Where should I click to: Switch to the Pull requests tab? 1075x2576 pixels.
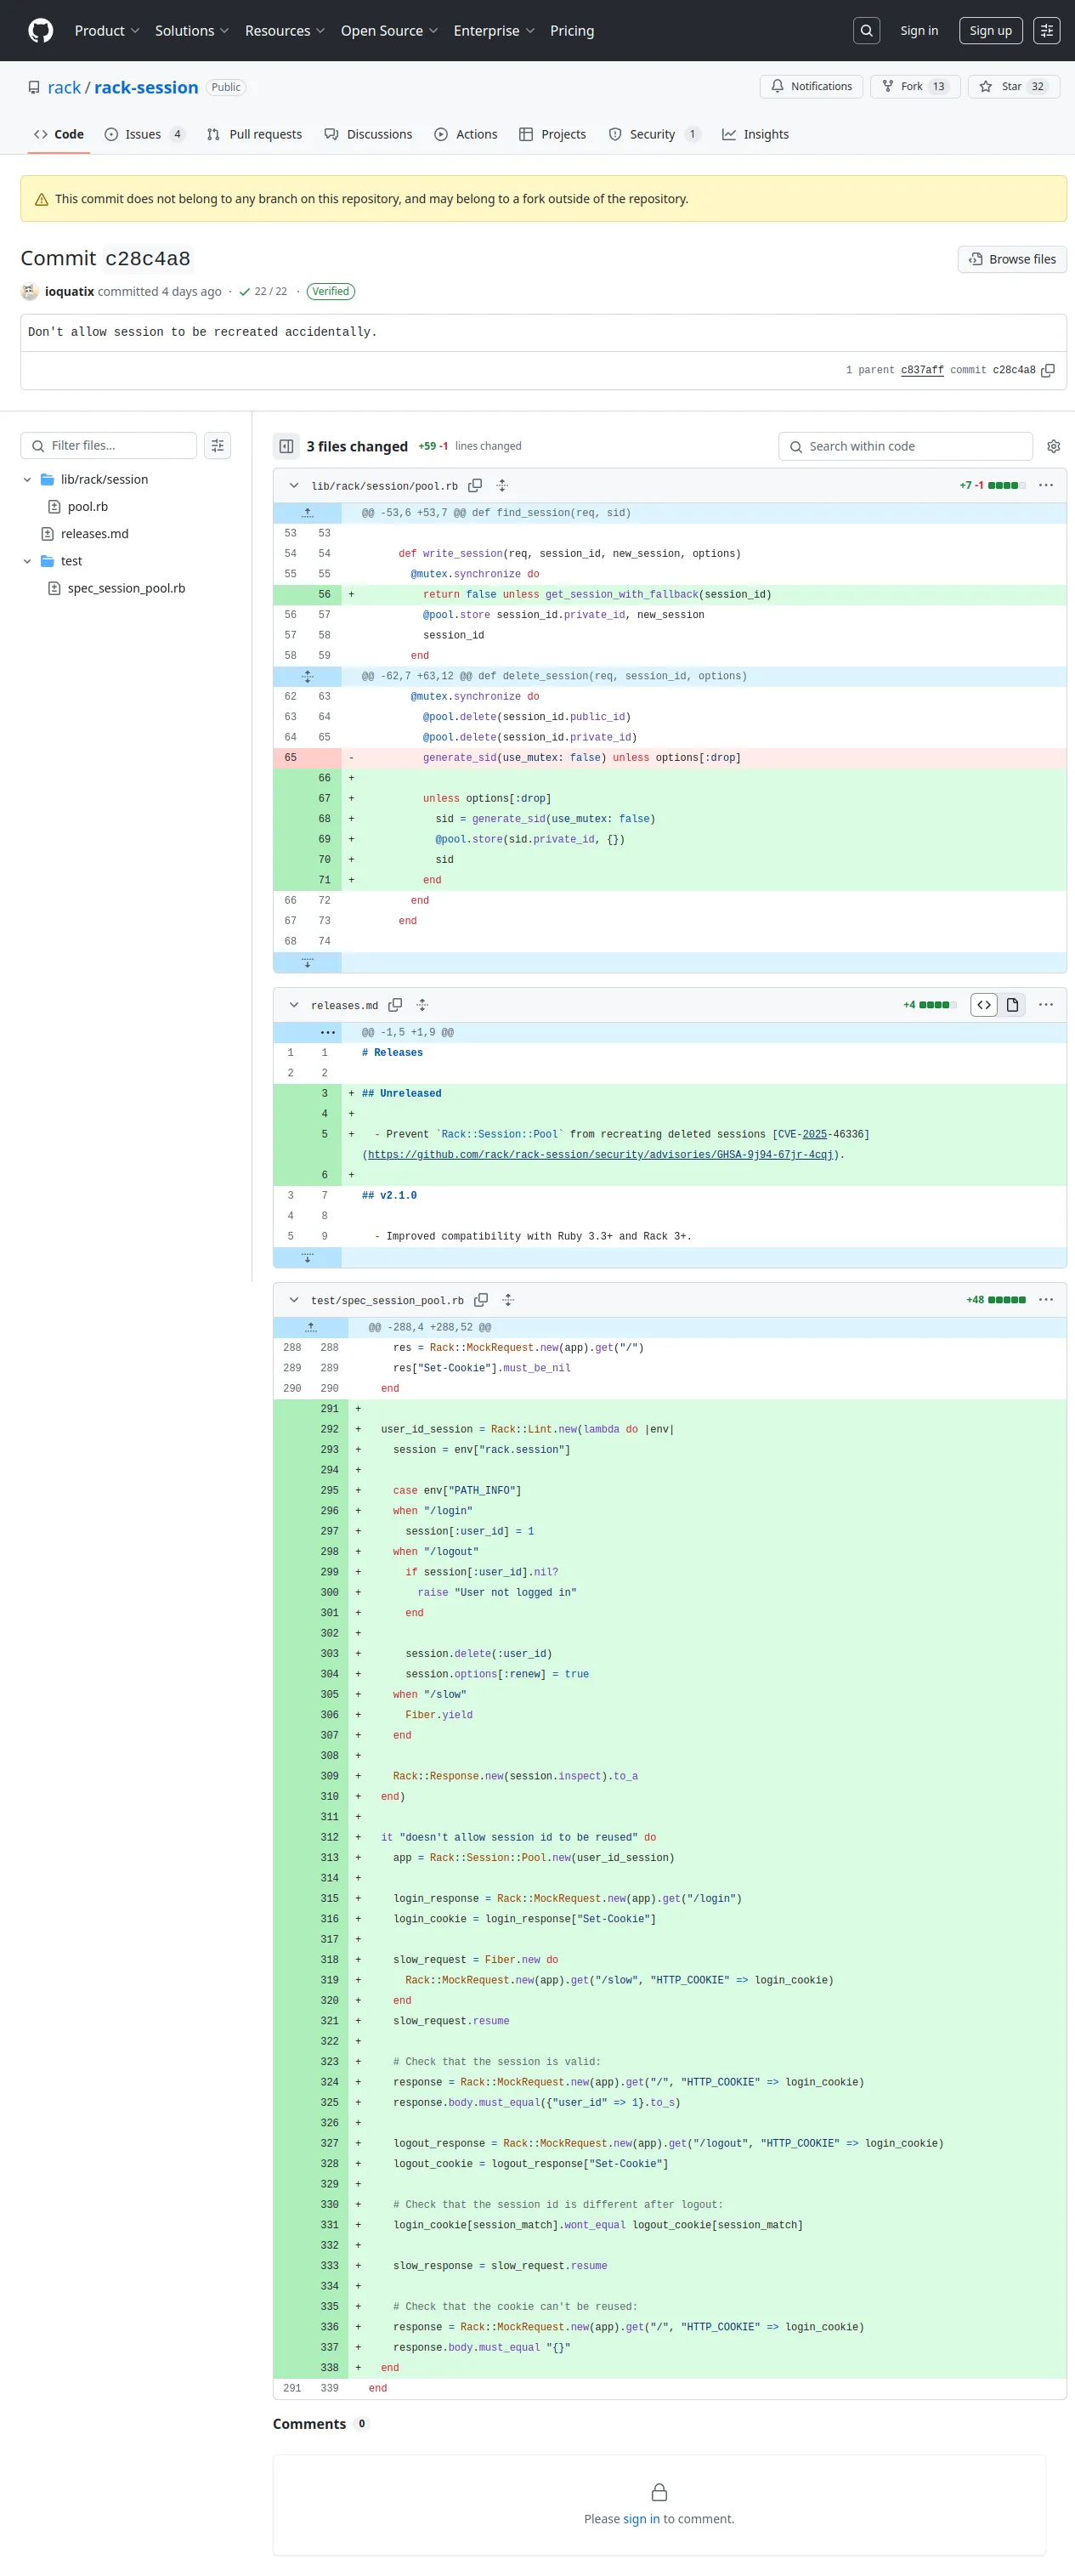pyautogui.click(x=254, y=134)
